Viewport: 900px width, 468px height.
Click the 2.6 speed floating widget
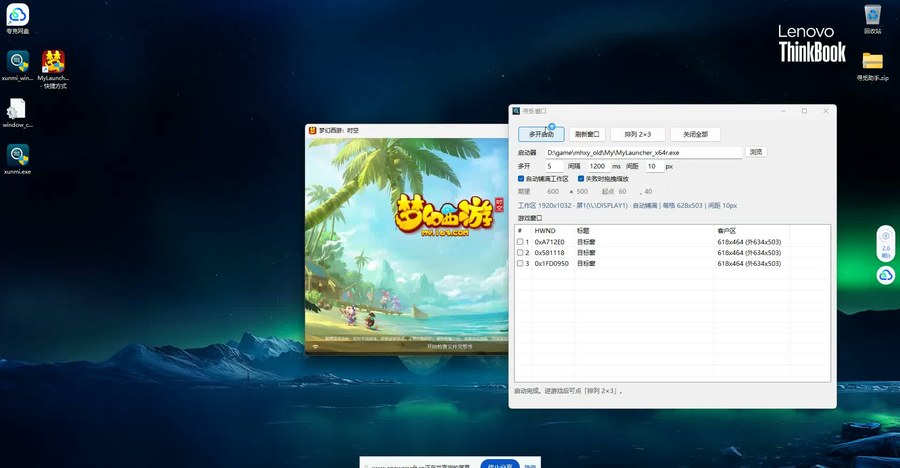(x=886, y=243)
